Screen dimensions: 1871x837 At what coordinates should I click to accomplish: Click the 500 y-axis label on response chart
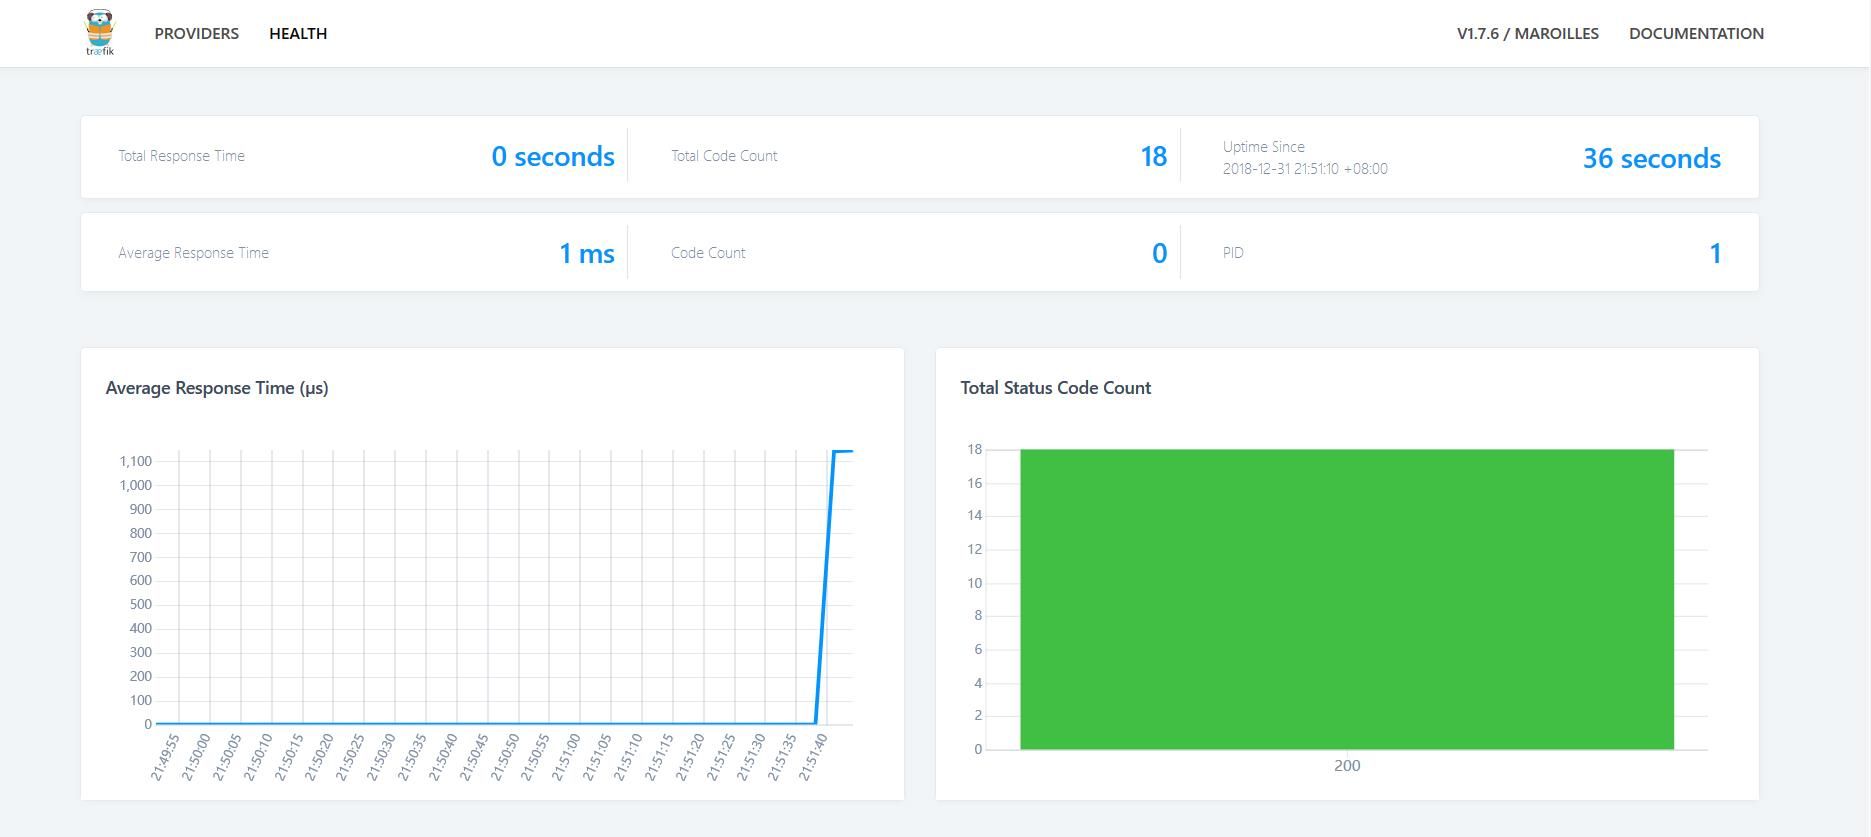click(140, 604)
